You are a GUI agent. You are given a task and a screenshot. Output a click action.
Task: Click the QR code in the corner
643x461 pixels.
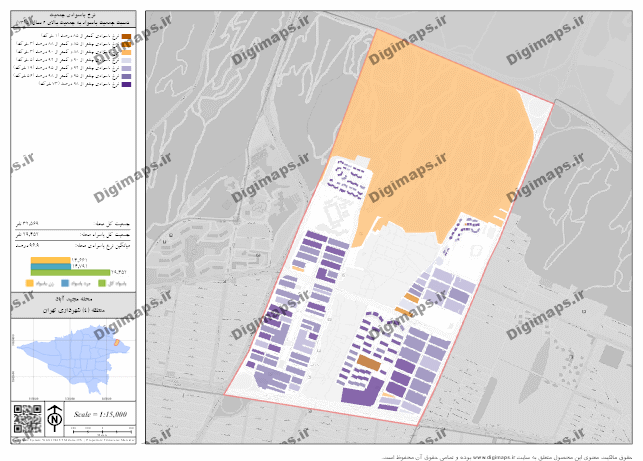(x=25, y=418)
